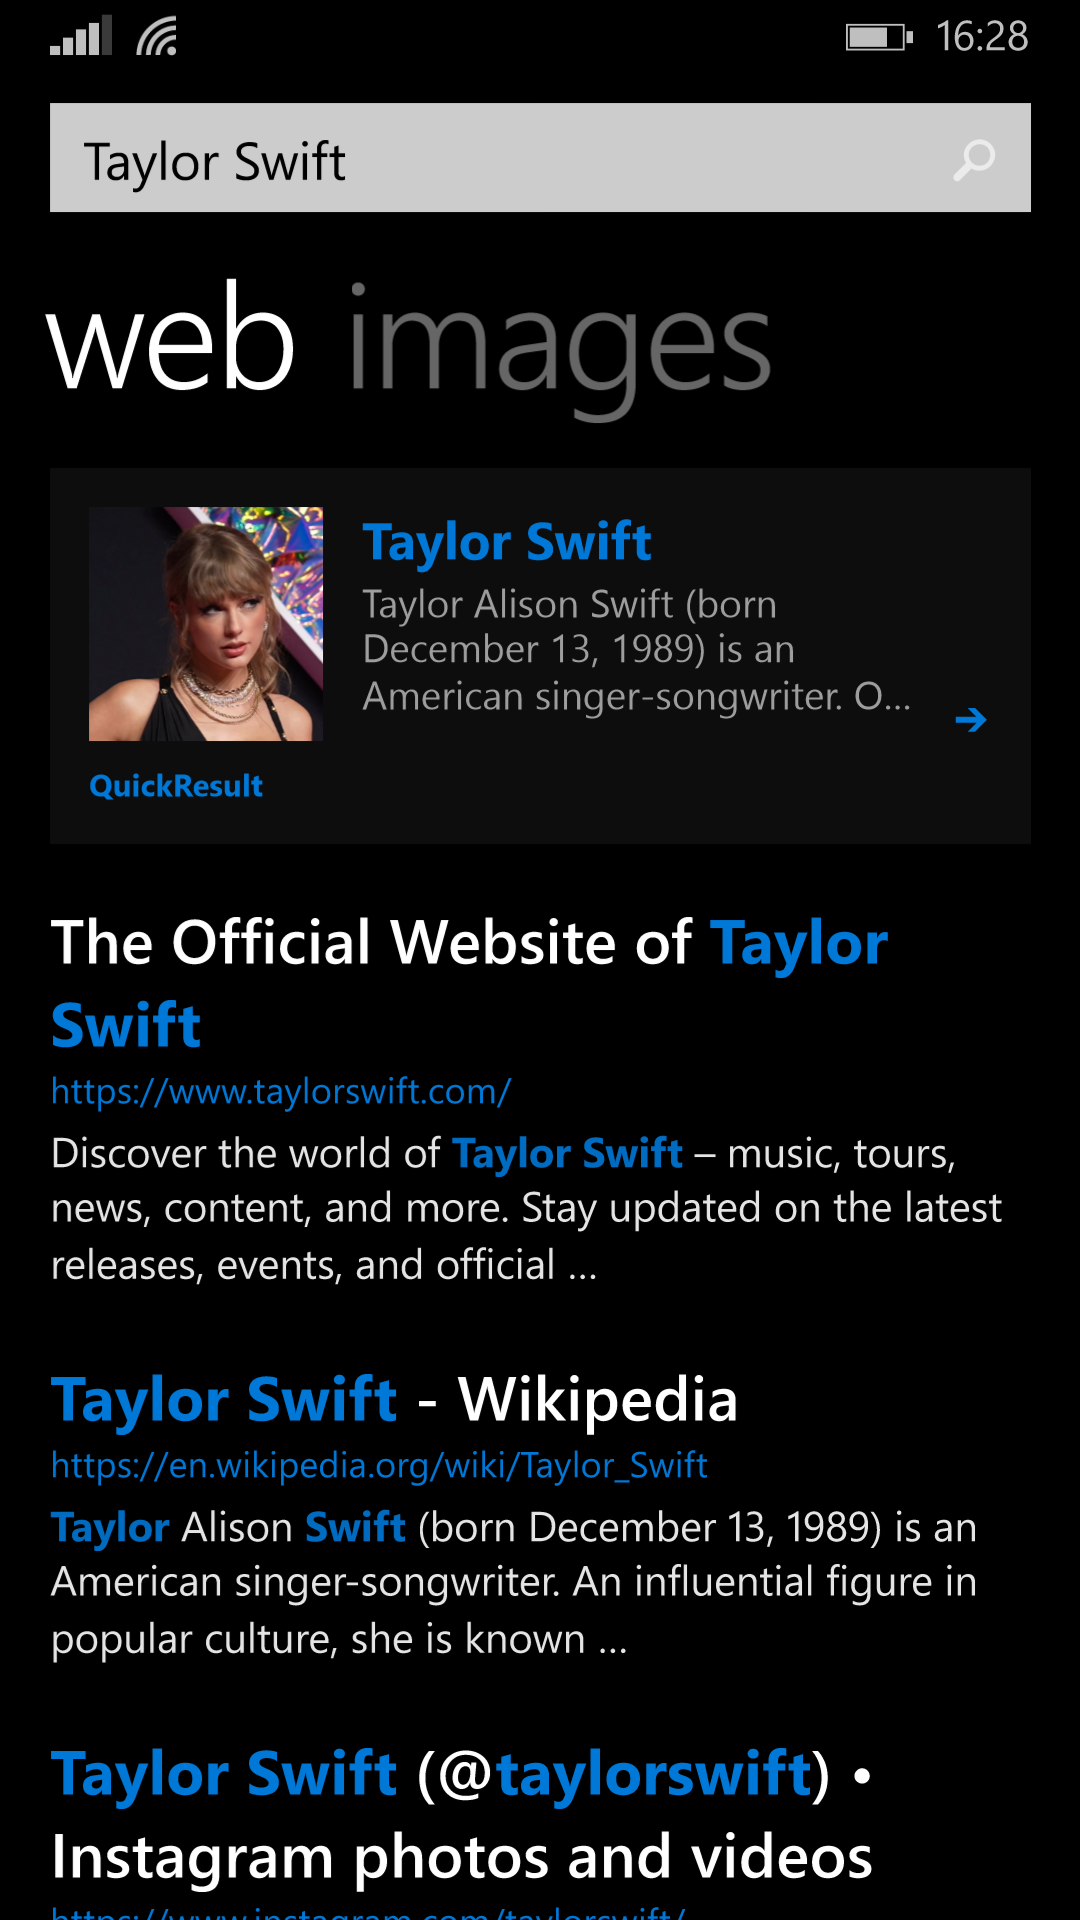Open the Instagram photos and videos result
Viewport: 1080px width, 1920px height.
tap(462, 1815)
